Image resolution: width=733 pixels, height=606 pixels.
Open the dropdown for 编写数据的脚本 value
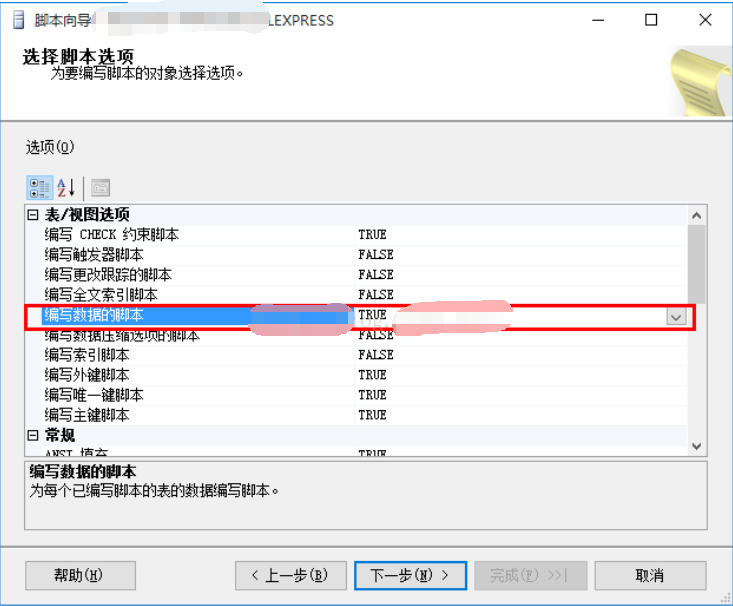tap(676, 316)
